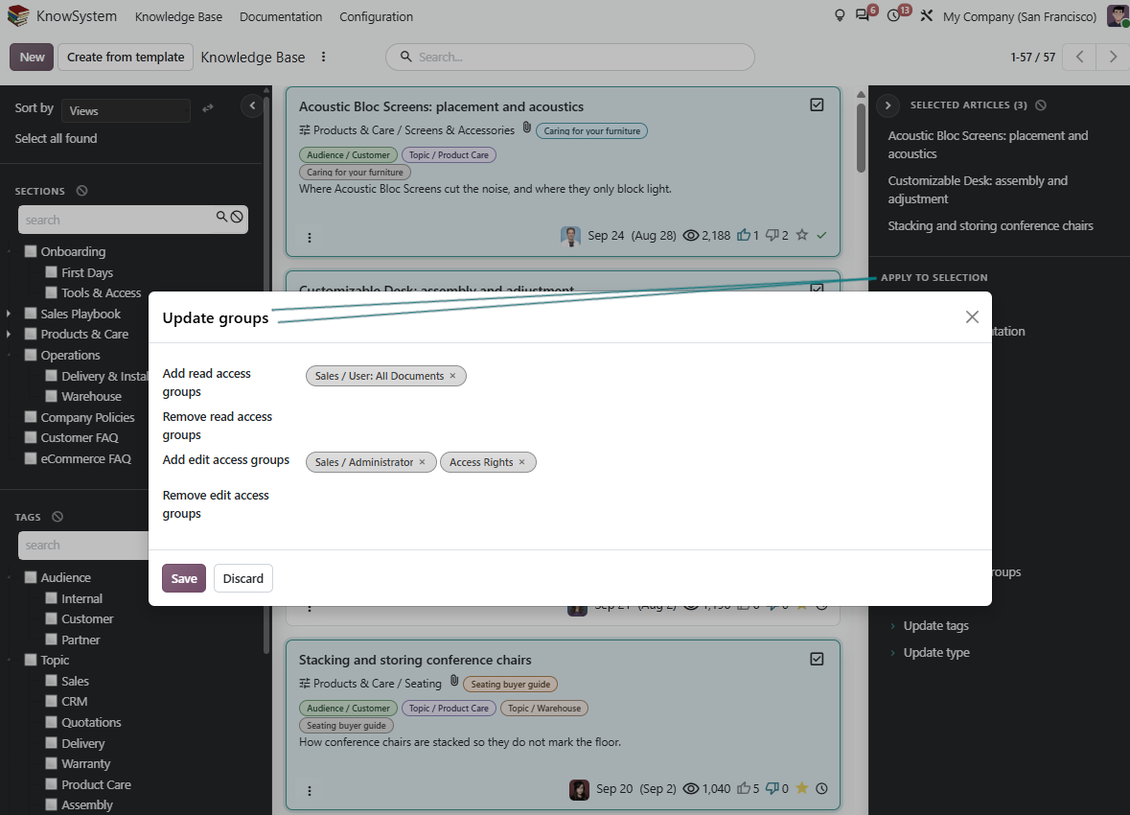Screen dimensions: 1130x815
Task: Expand the Products & Care section tree
Action: tap(9, 334)
